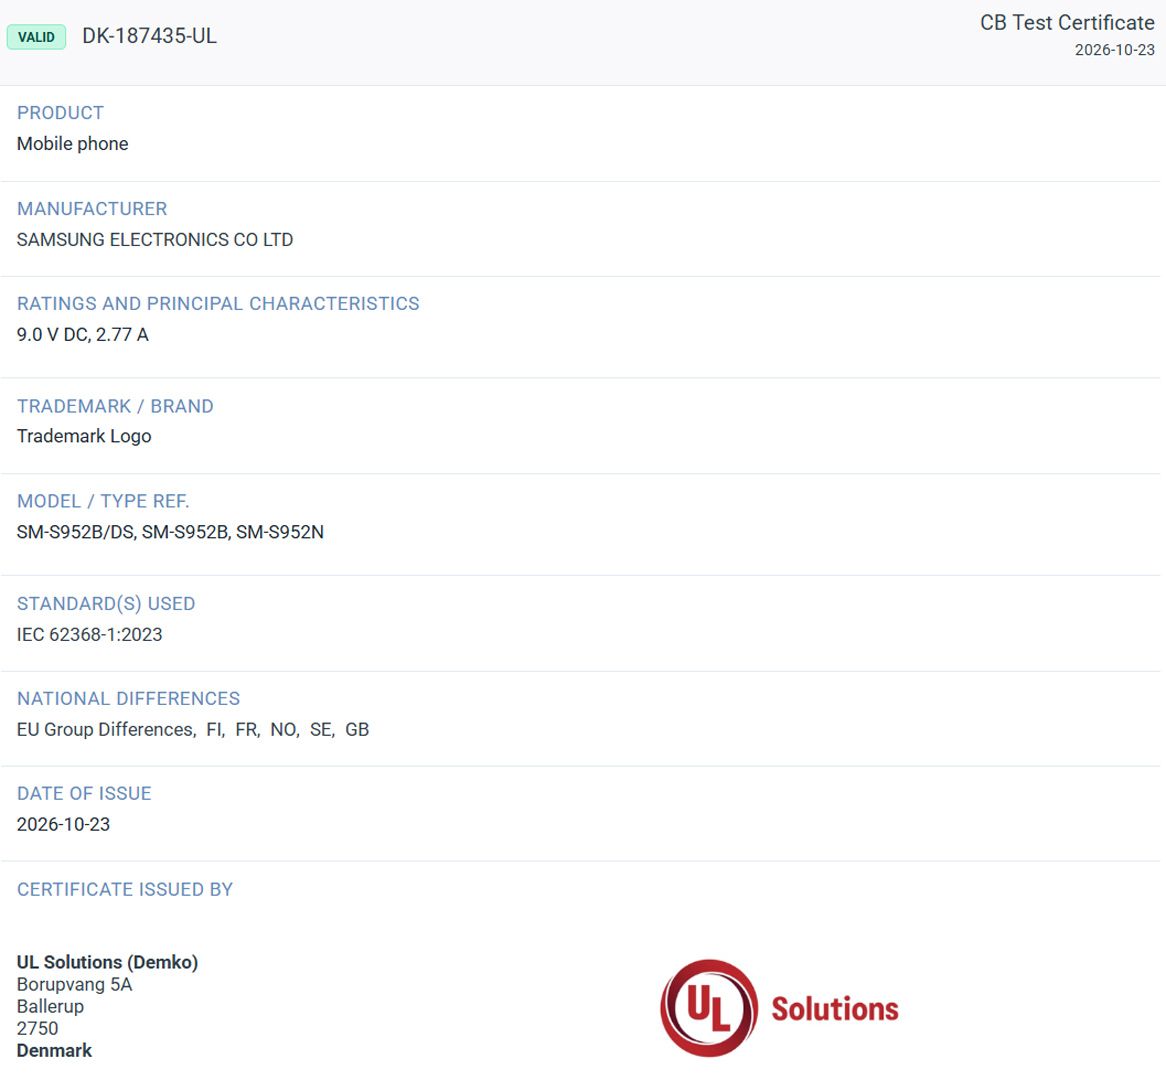Select the 'EU Group Differences' country list
Screen dimensions: 1166x1080
[193, 730]
